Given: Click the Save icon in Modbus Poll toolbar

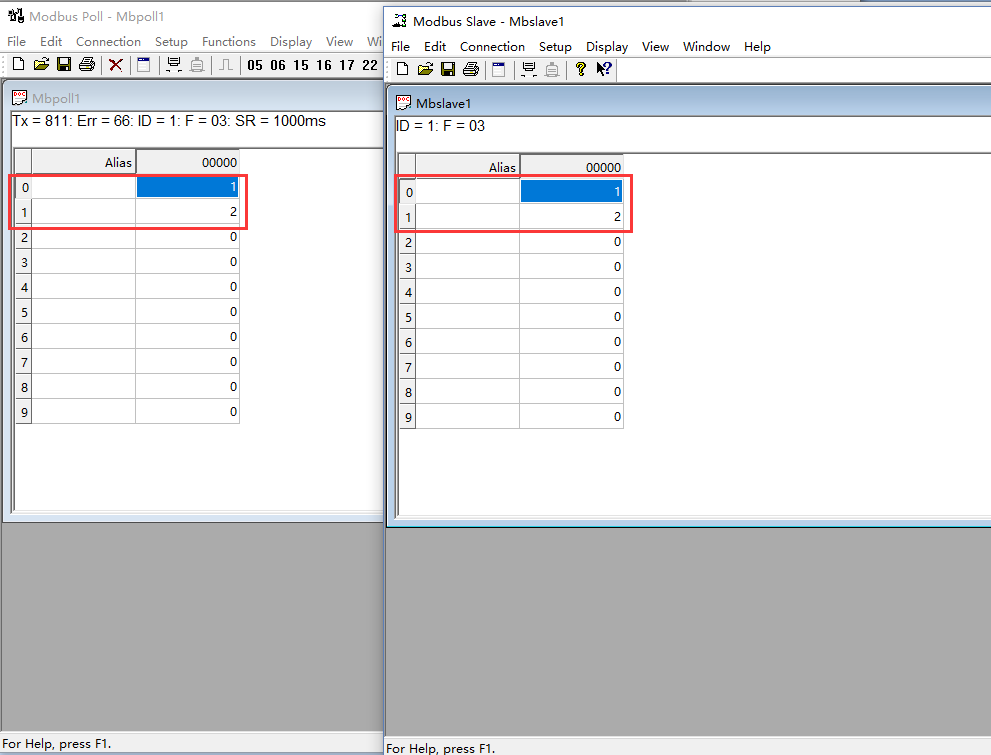Looking at the screenshot, I should pos(63,65).
